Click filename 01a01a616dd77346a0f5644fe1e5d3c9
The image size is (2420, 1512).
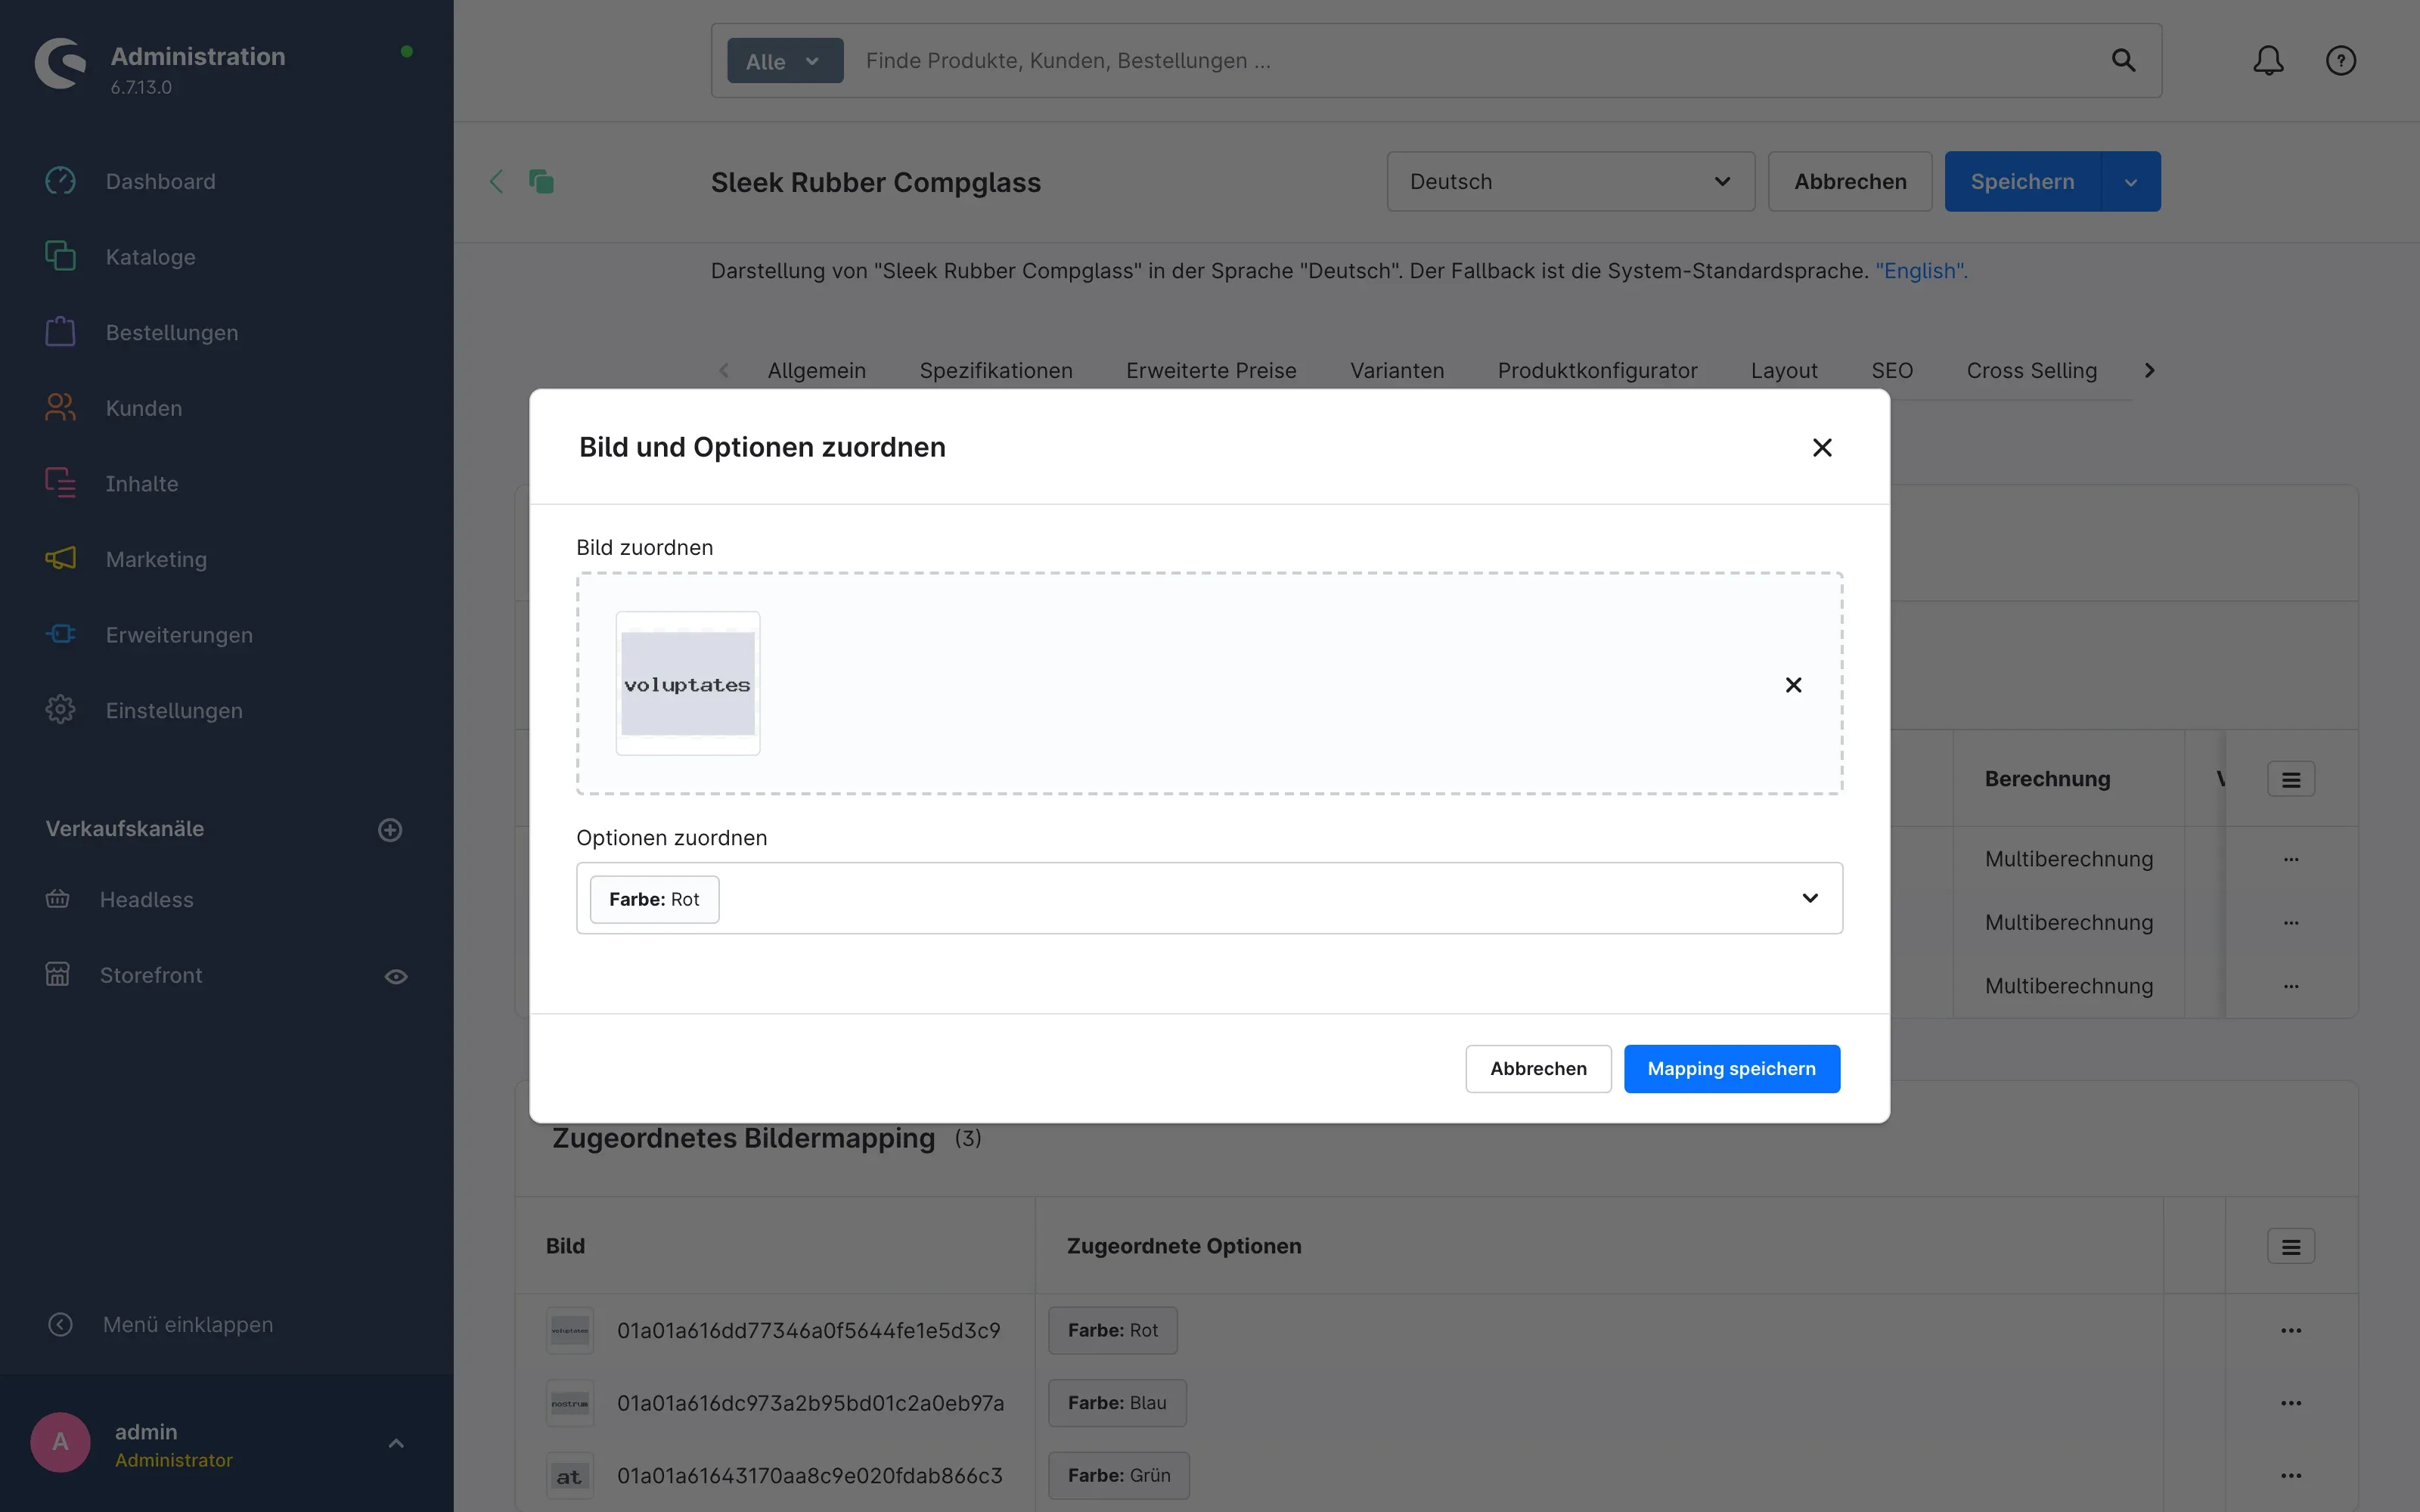pos(808,1330)
